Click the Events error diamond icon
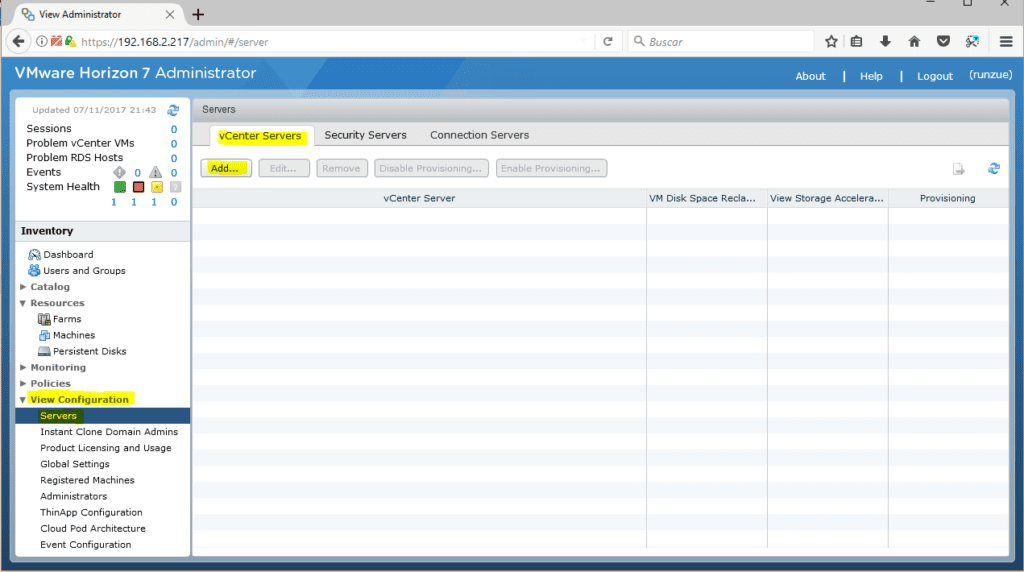Image resolution: width=1024 pixels, height=572 pixels. (120, 172)
